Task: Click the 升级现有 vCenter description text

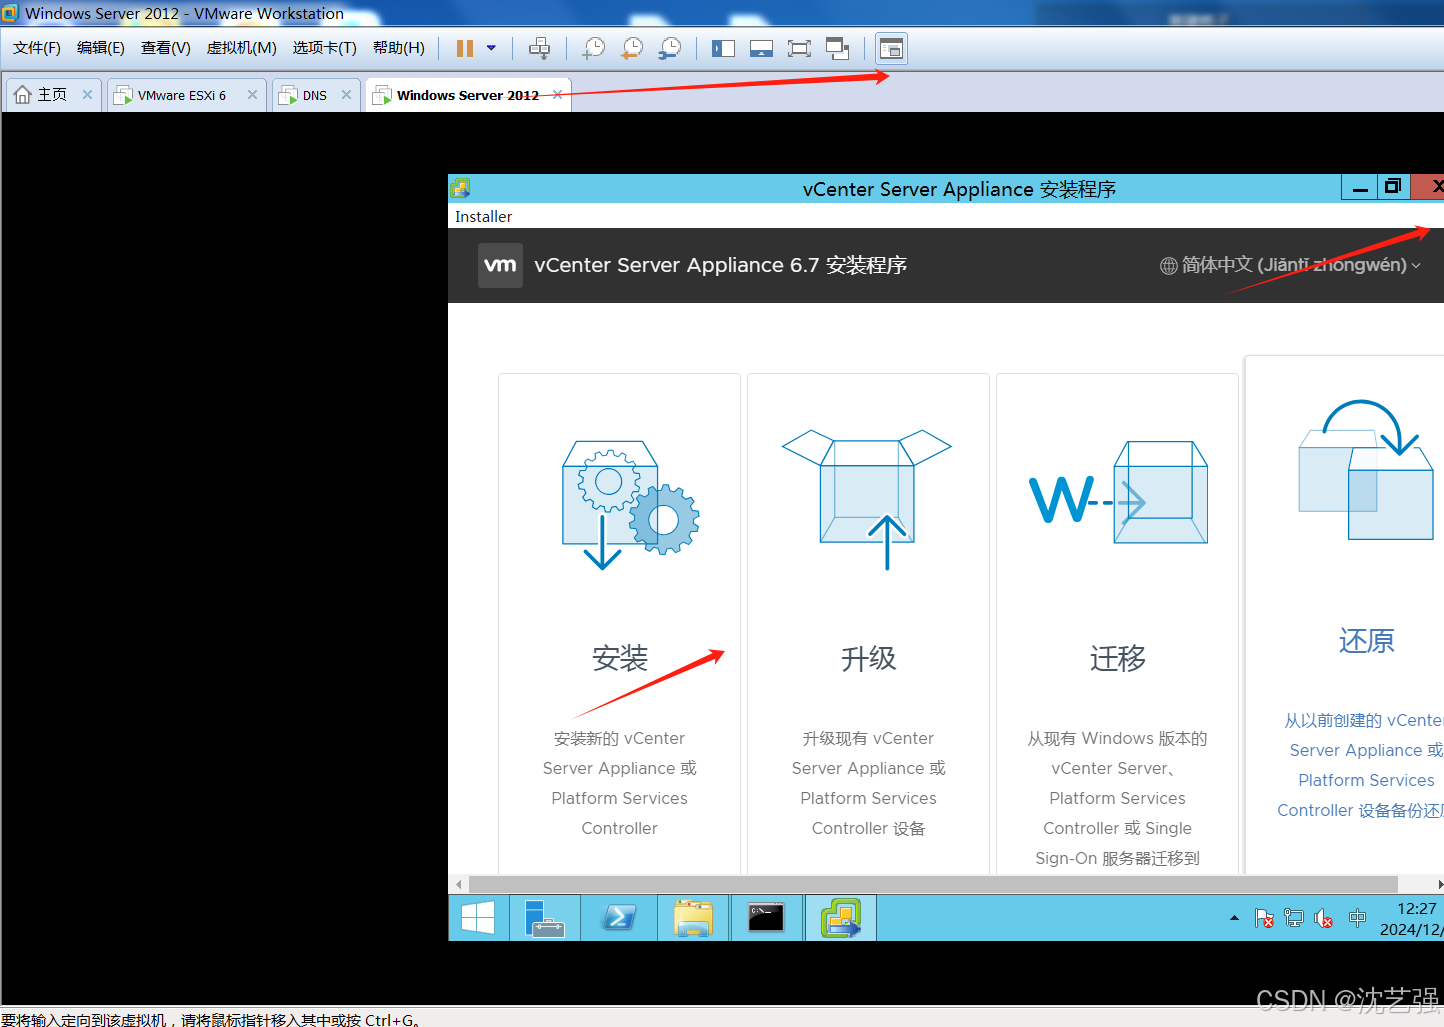Action: click(869, 783)
